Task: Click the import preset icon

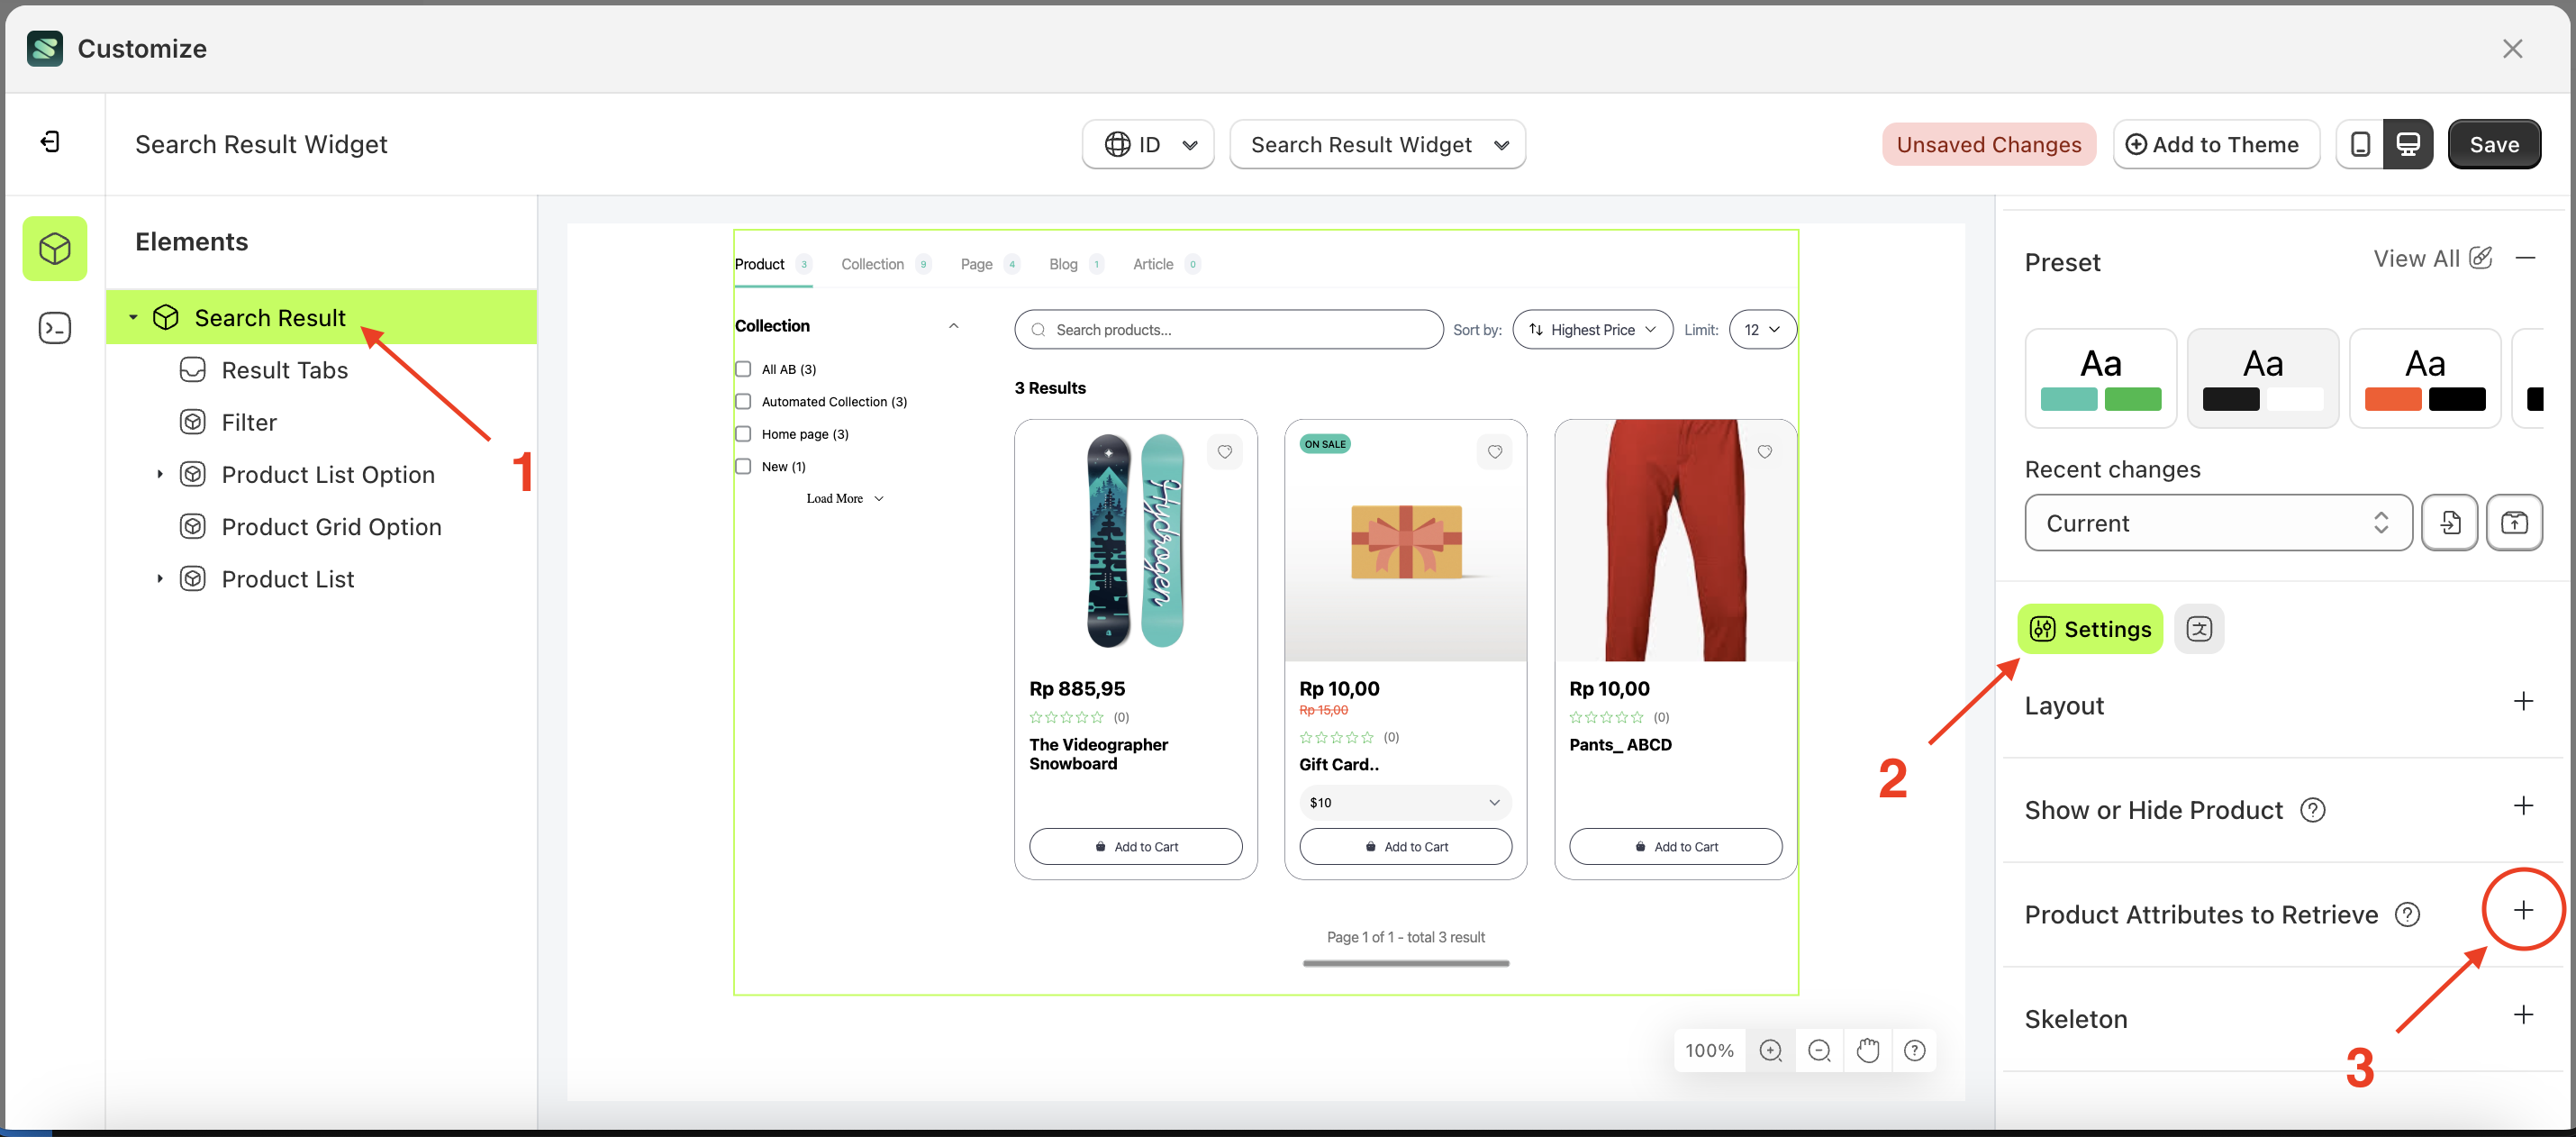Action: coord(2449,523)
